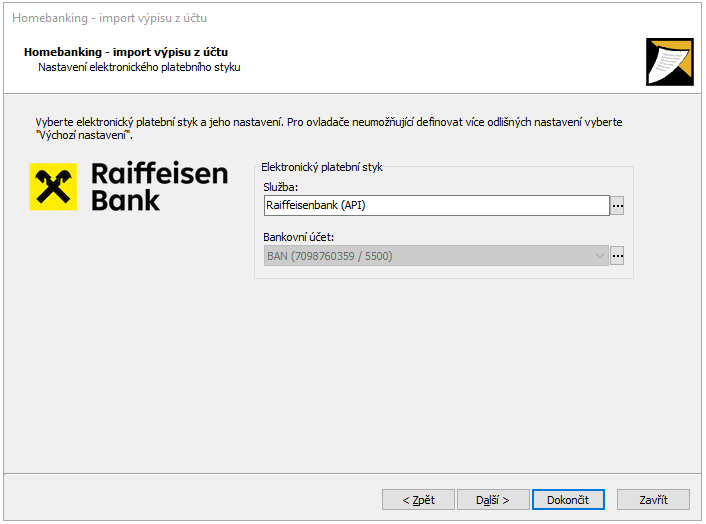Image resolution: width=706 pixels, height=524 pixels.
Task: Open service selection via Služba ellipsis button
Action: pyautogui.click(x=617, y=206)
